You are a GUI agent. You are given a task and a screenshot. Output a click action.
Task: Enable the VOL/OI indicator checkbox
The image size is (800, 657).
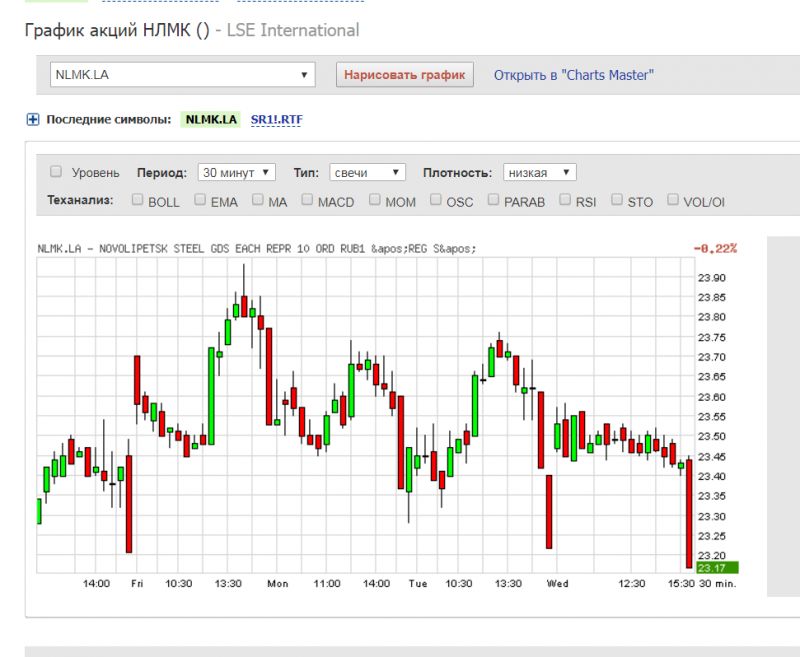[x=673, y=200]
